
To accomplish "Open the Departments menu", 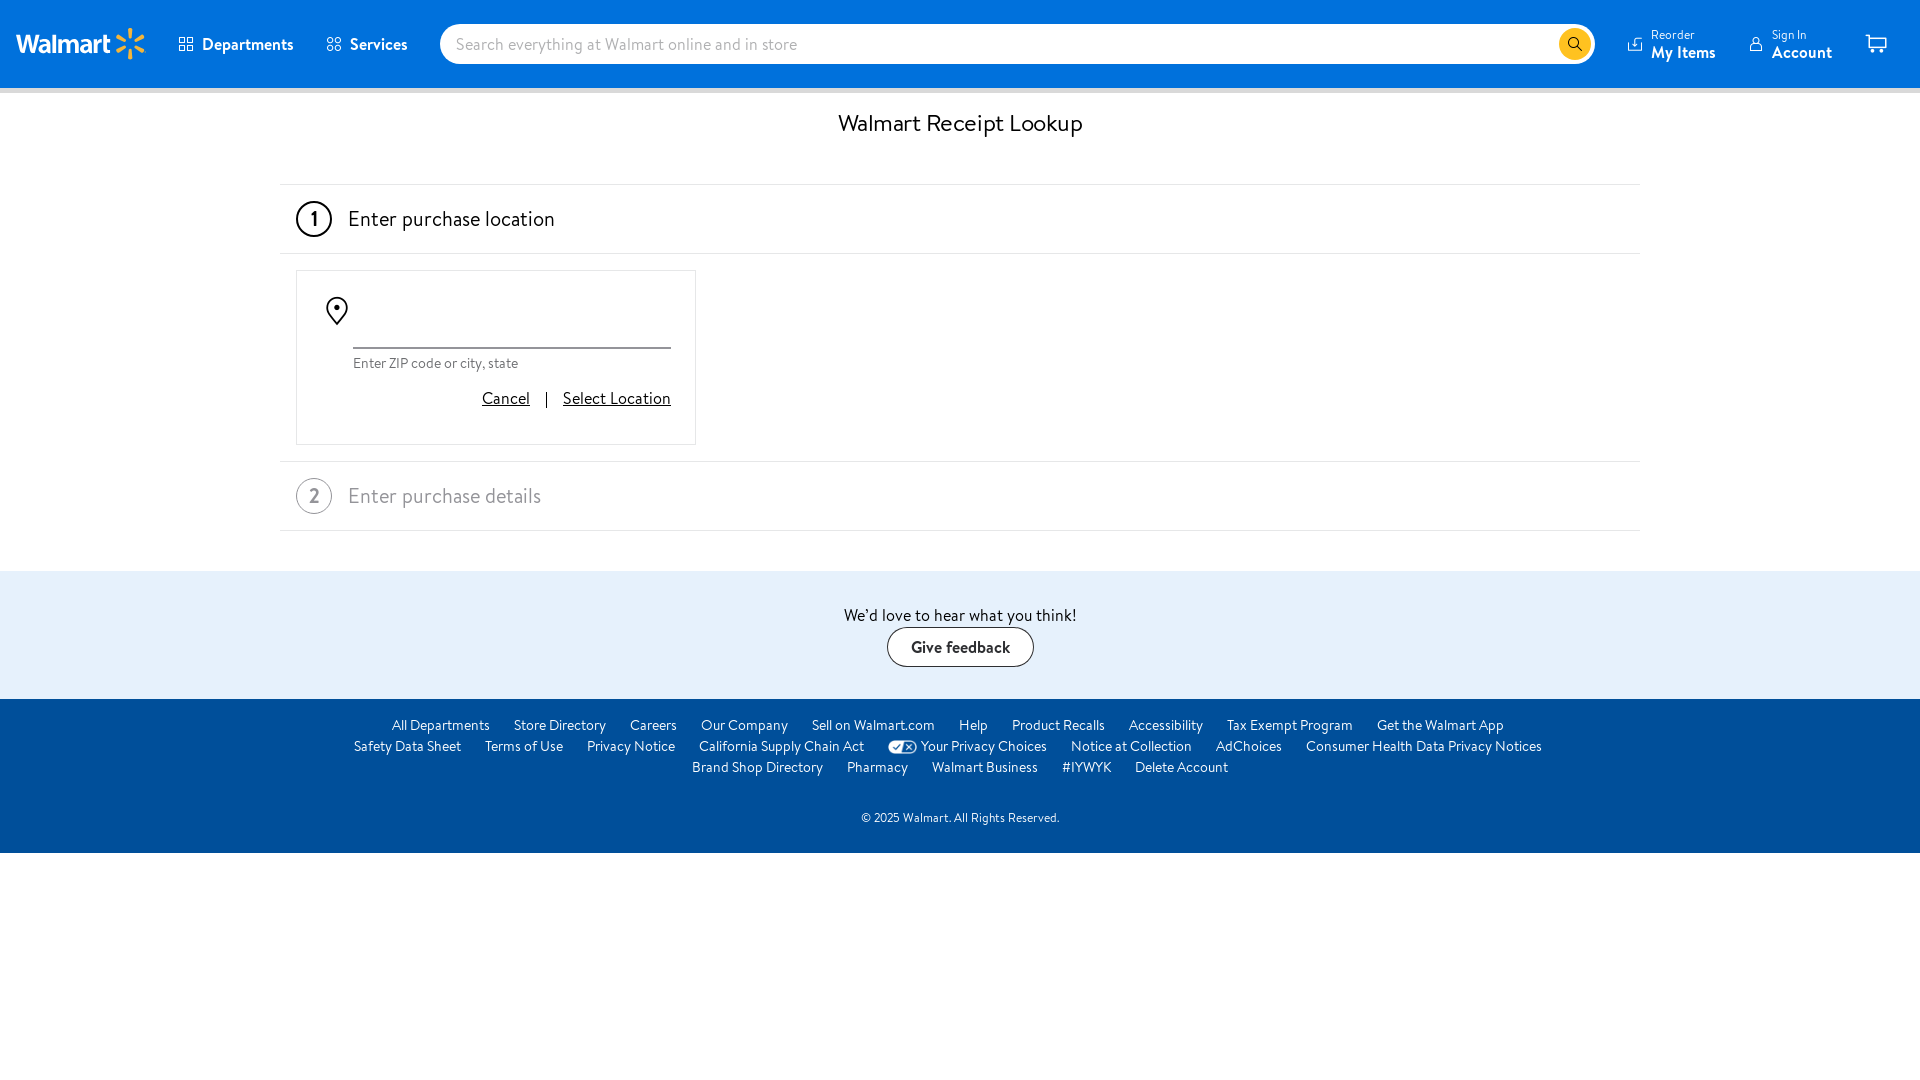I will [x=236, y=44].
